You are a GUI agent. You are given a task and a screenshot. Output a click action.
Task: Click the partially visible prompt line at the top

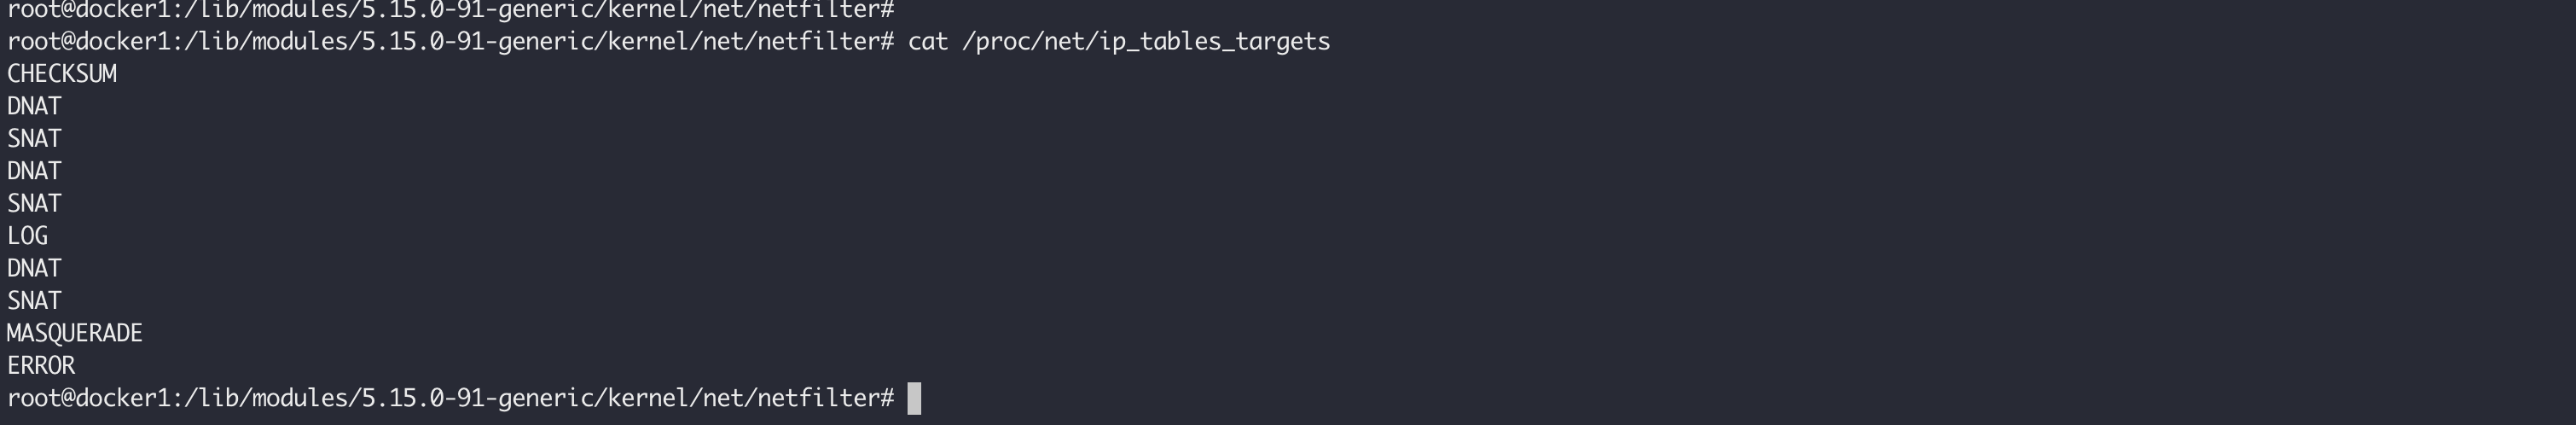click(x=450, y=9)
